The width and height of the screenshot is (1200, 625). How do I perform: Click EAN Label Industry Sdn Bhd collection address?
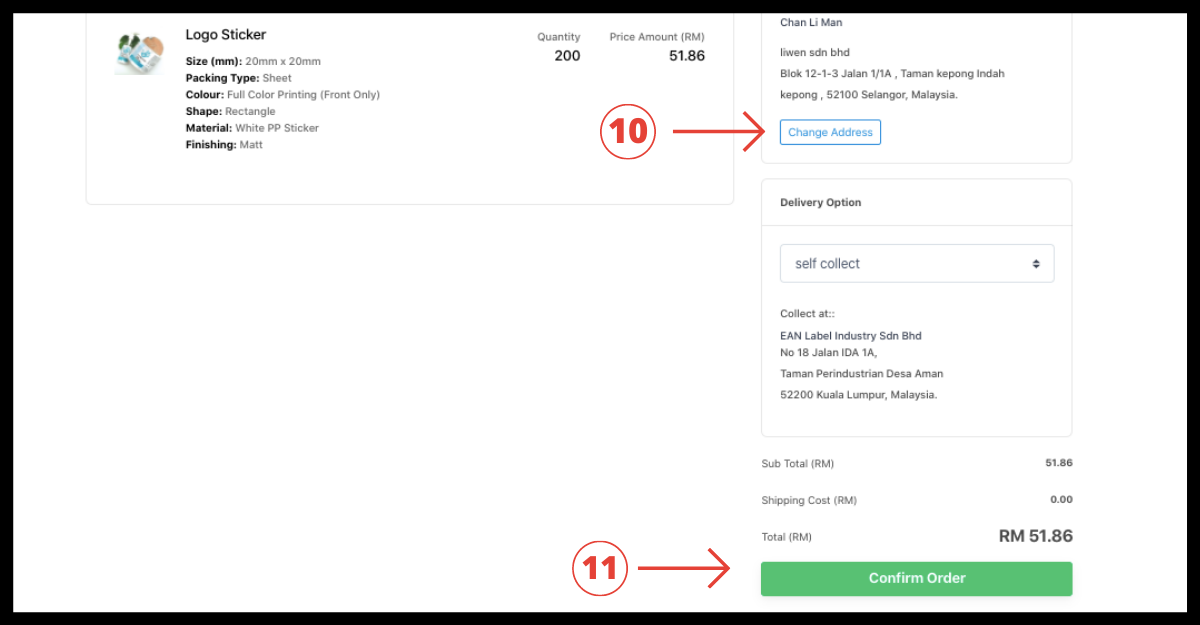[850, 336]
